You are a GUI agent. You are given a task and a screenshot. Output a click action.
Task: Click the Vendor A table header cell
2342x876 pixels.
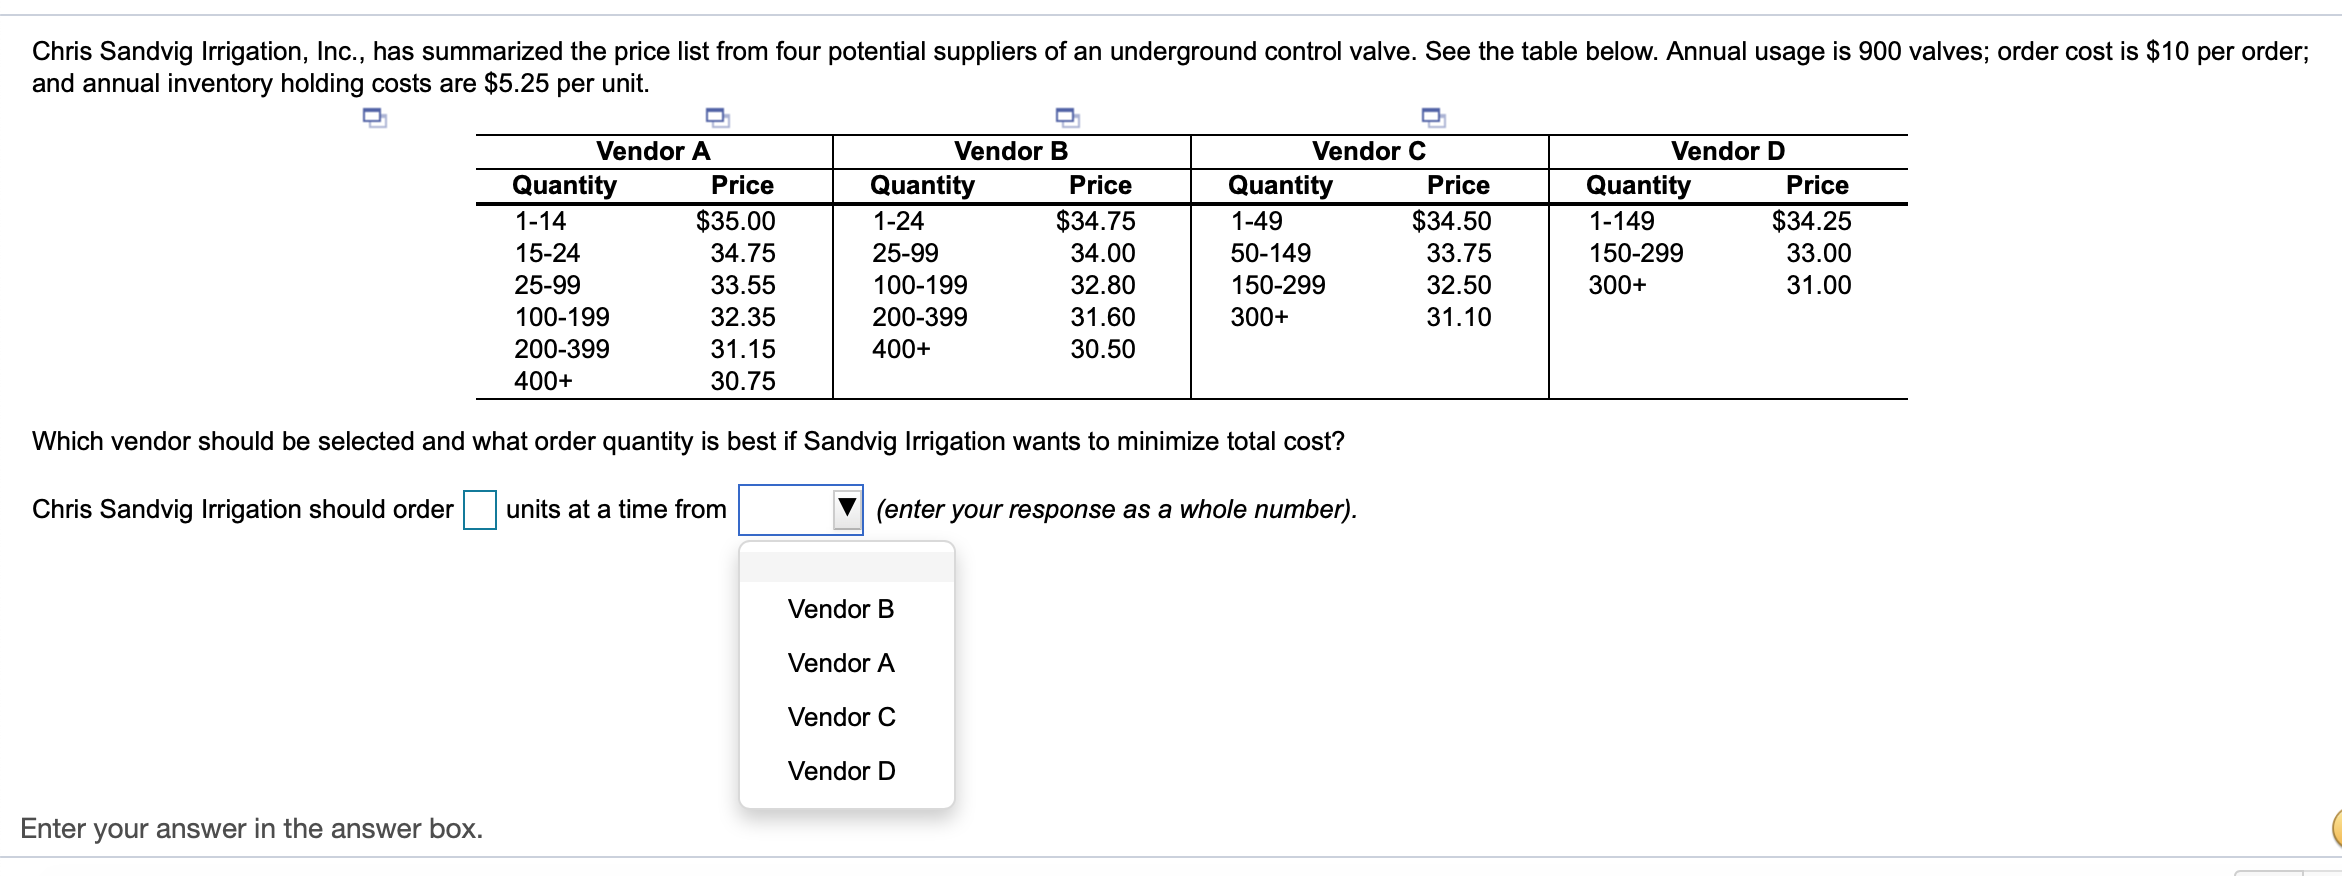pyautogui.click(x=652, y=151)
